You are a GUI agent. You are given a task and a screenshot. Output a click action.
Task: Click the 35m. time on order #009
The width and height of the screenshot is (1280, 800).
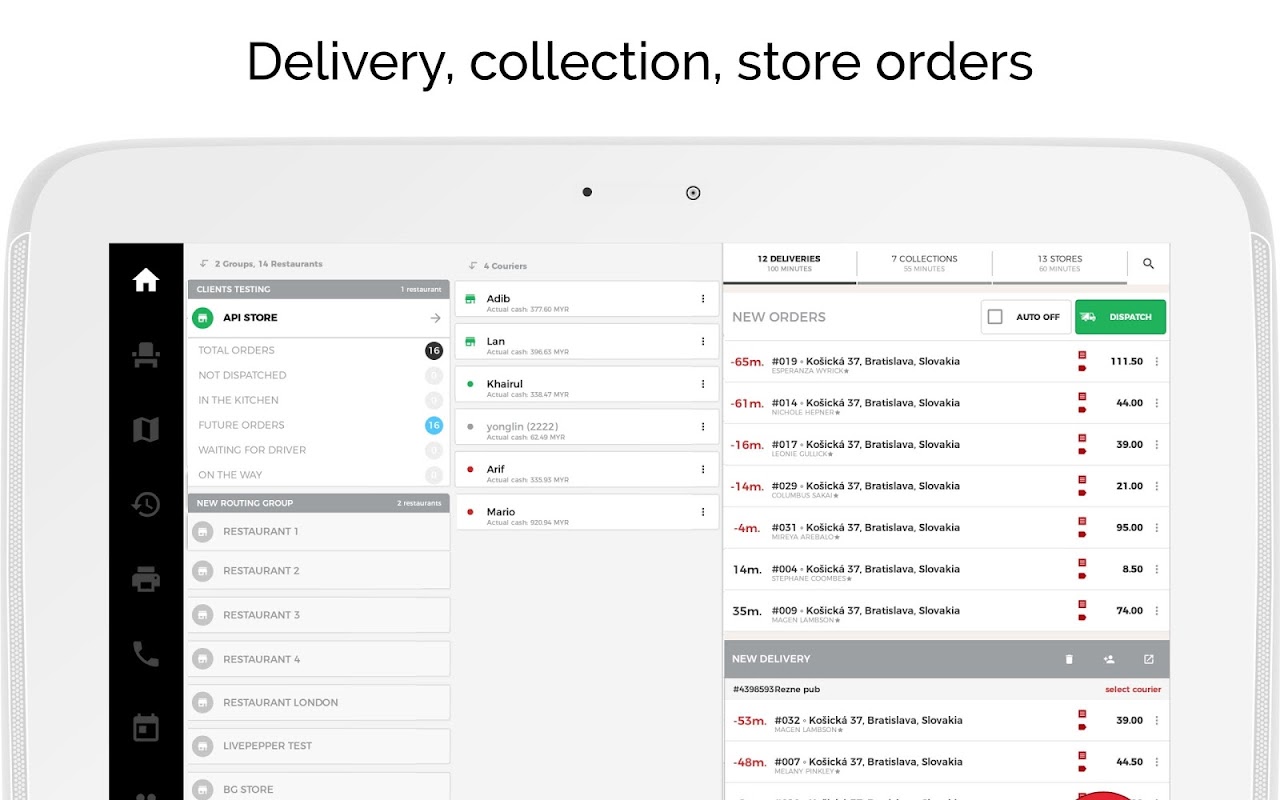[x=747, y=611]
